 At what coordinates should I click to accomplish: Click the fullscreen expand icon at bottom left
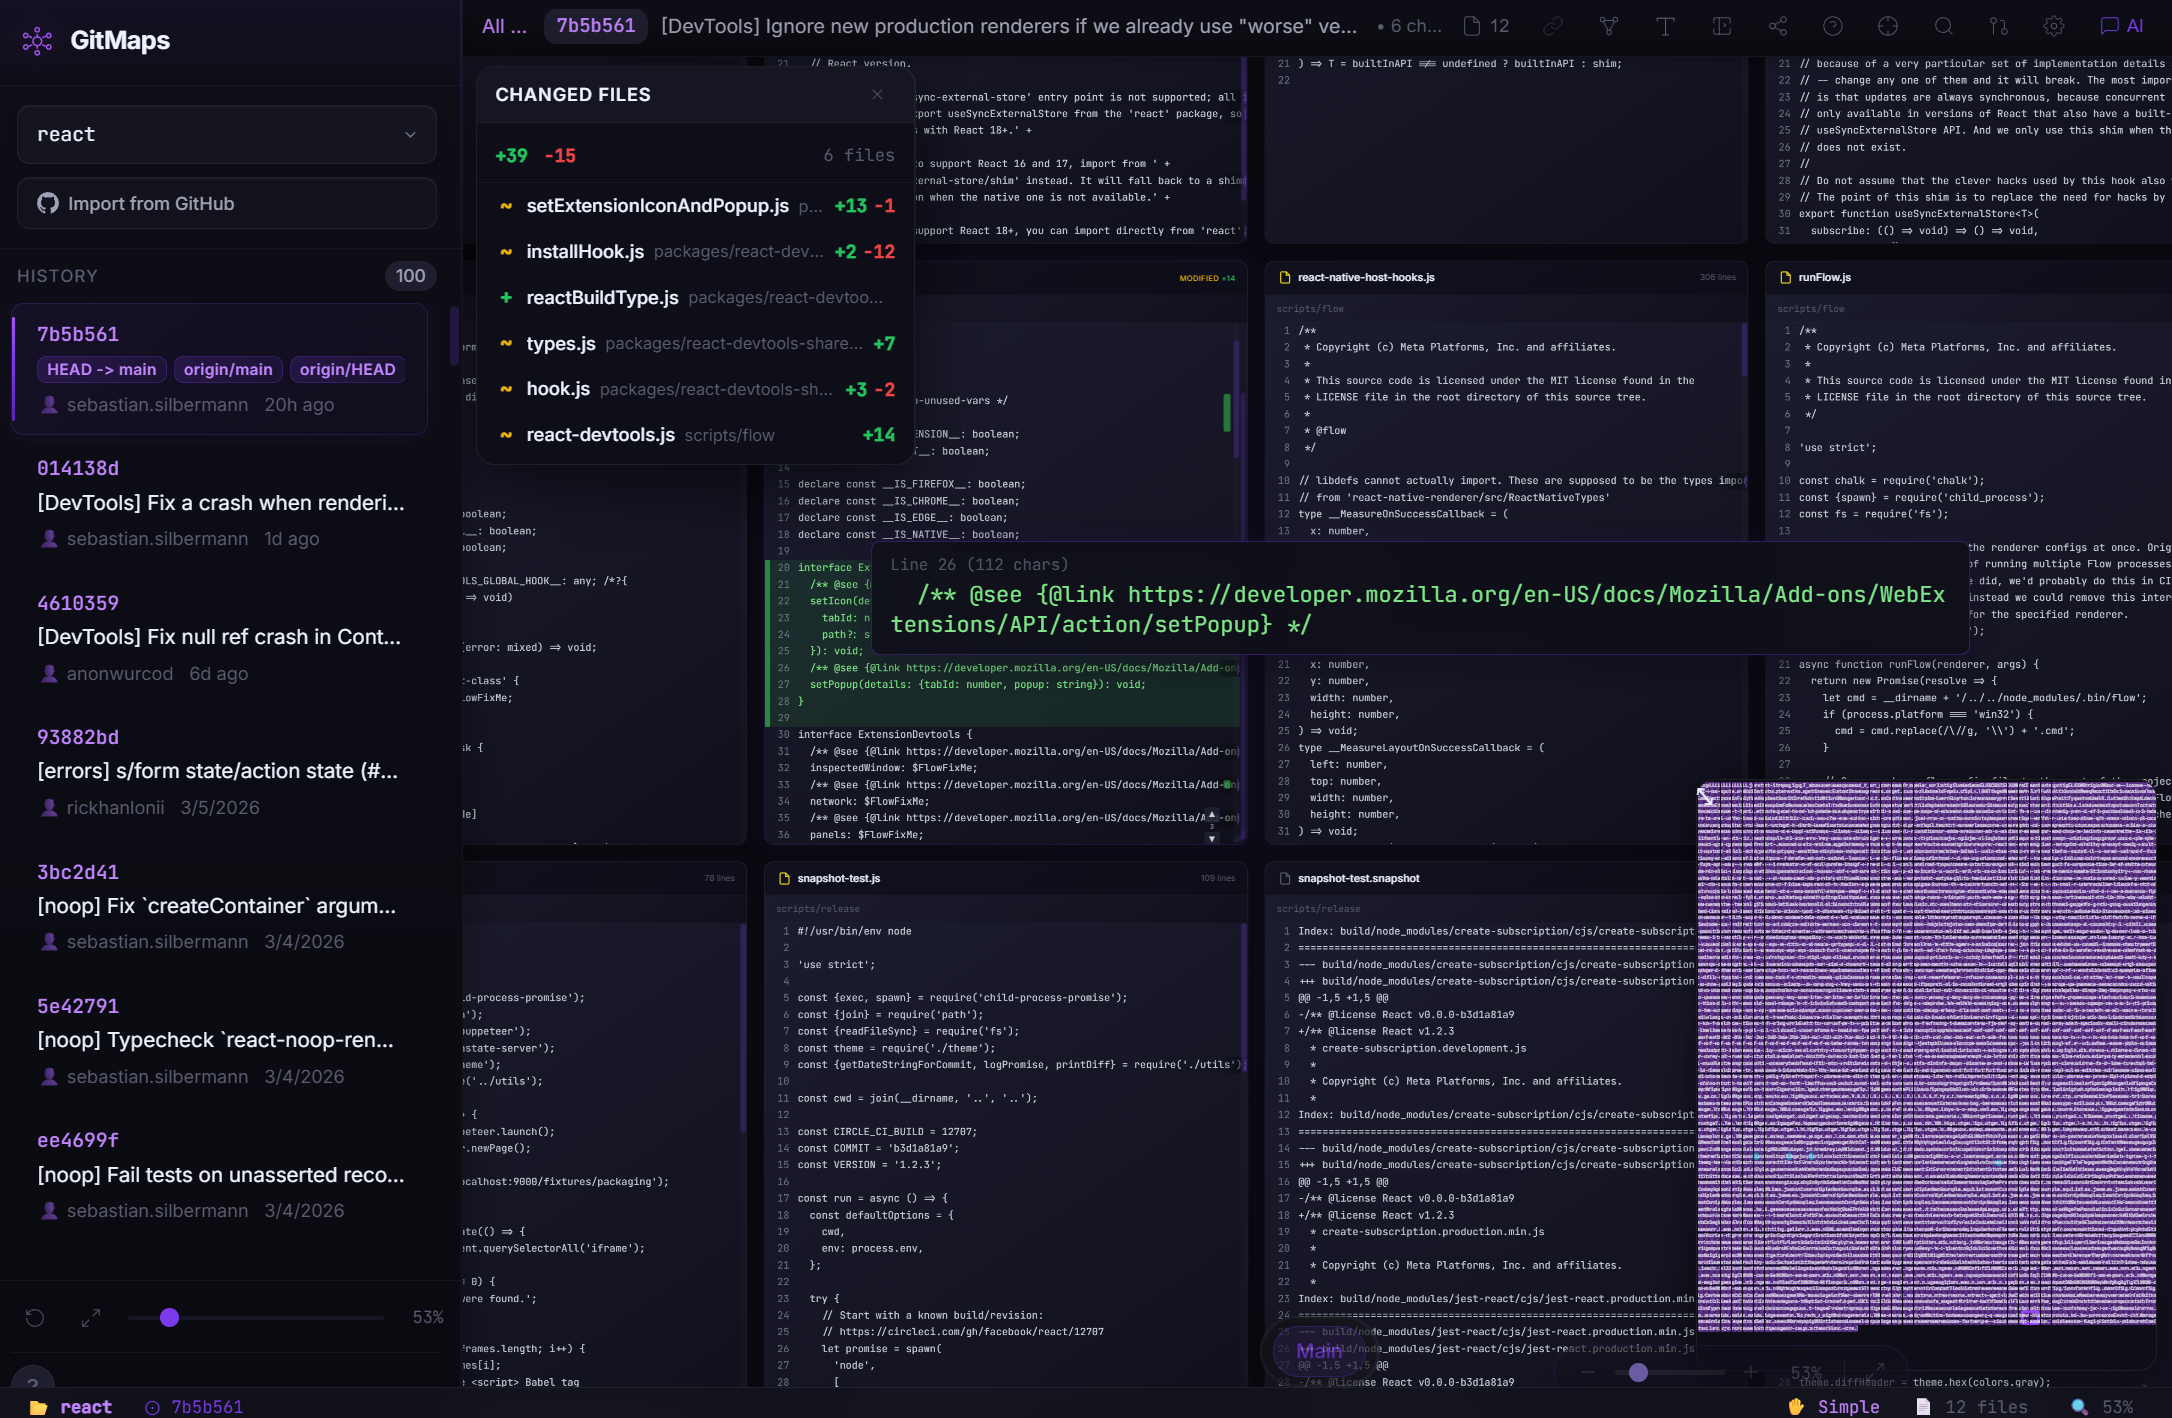pyautogui.click(x=90, y=1318)
